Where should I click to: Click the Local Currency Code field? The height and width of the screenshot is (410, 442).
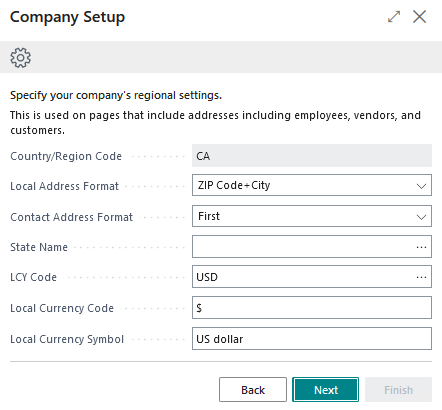pos(312,307)
